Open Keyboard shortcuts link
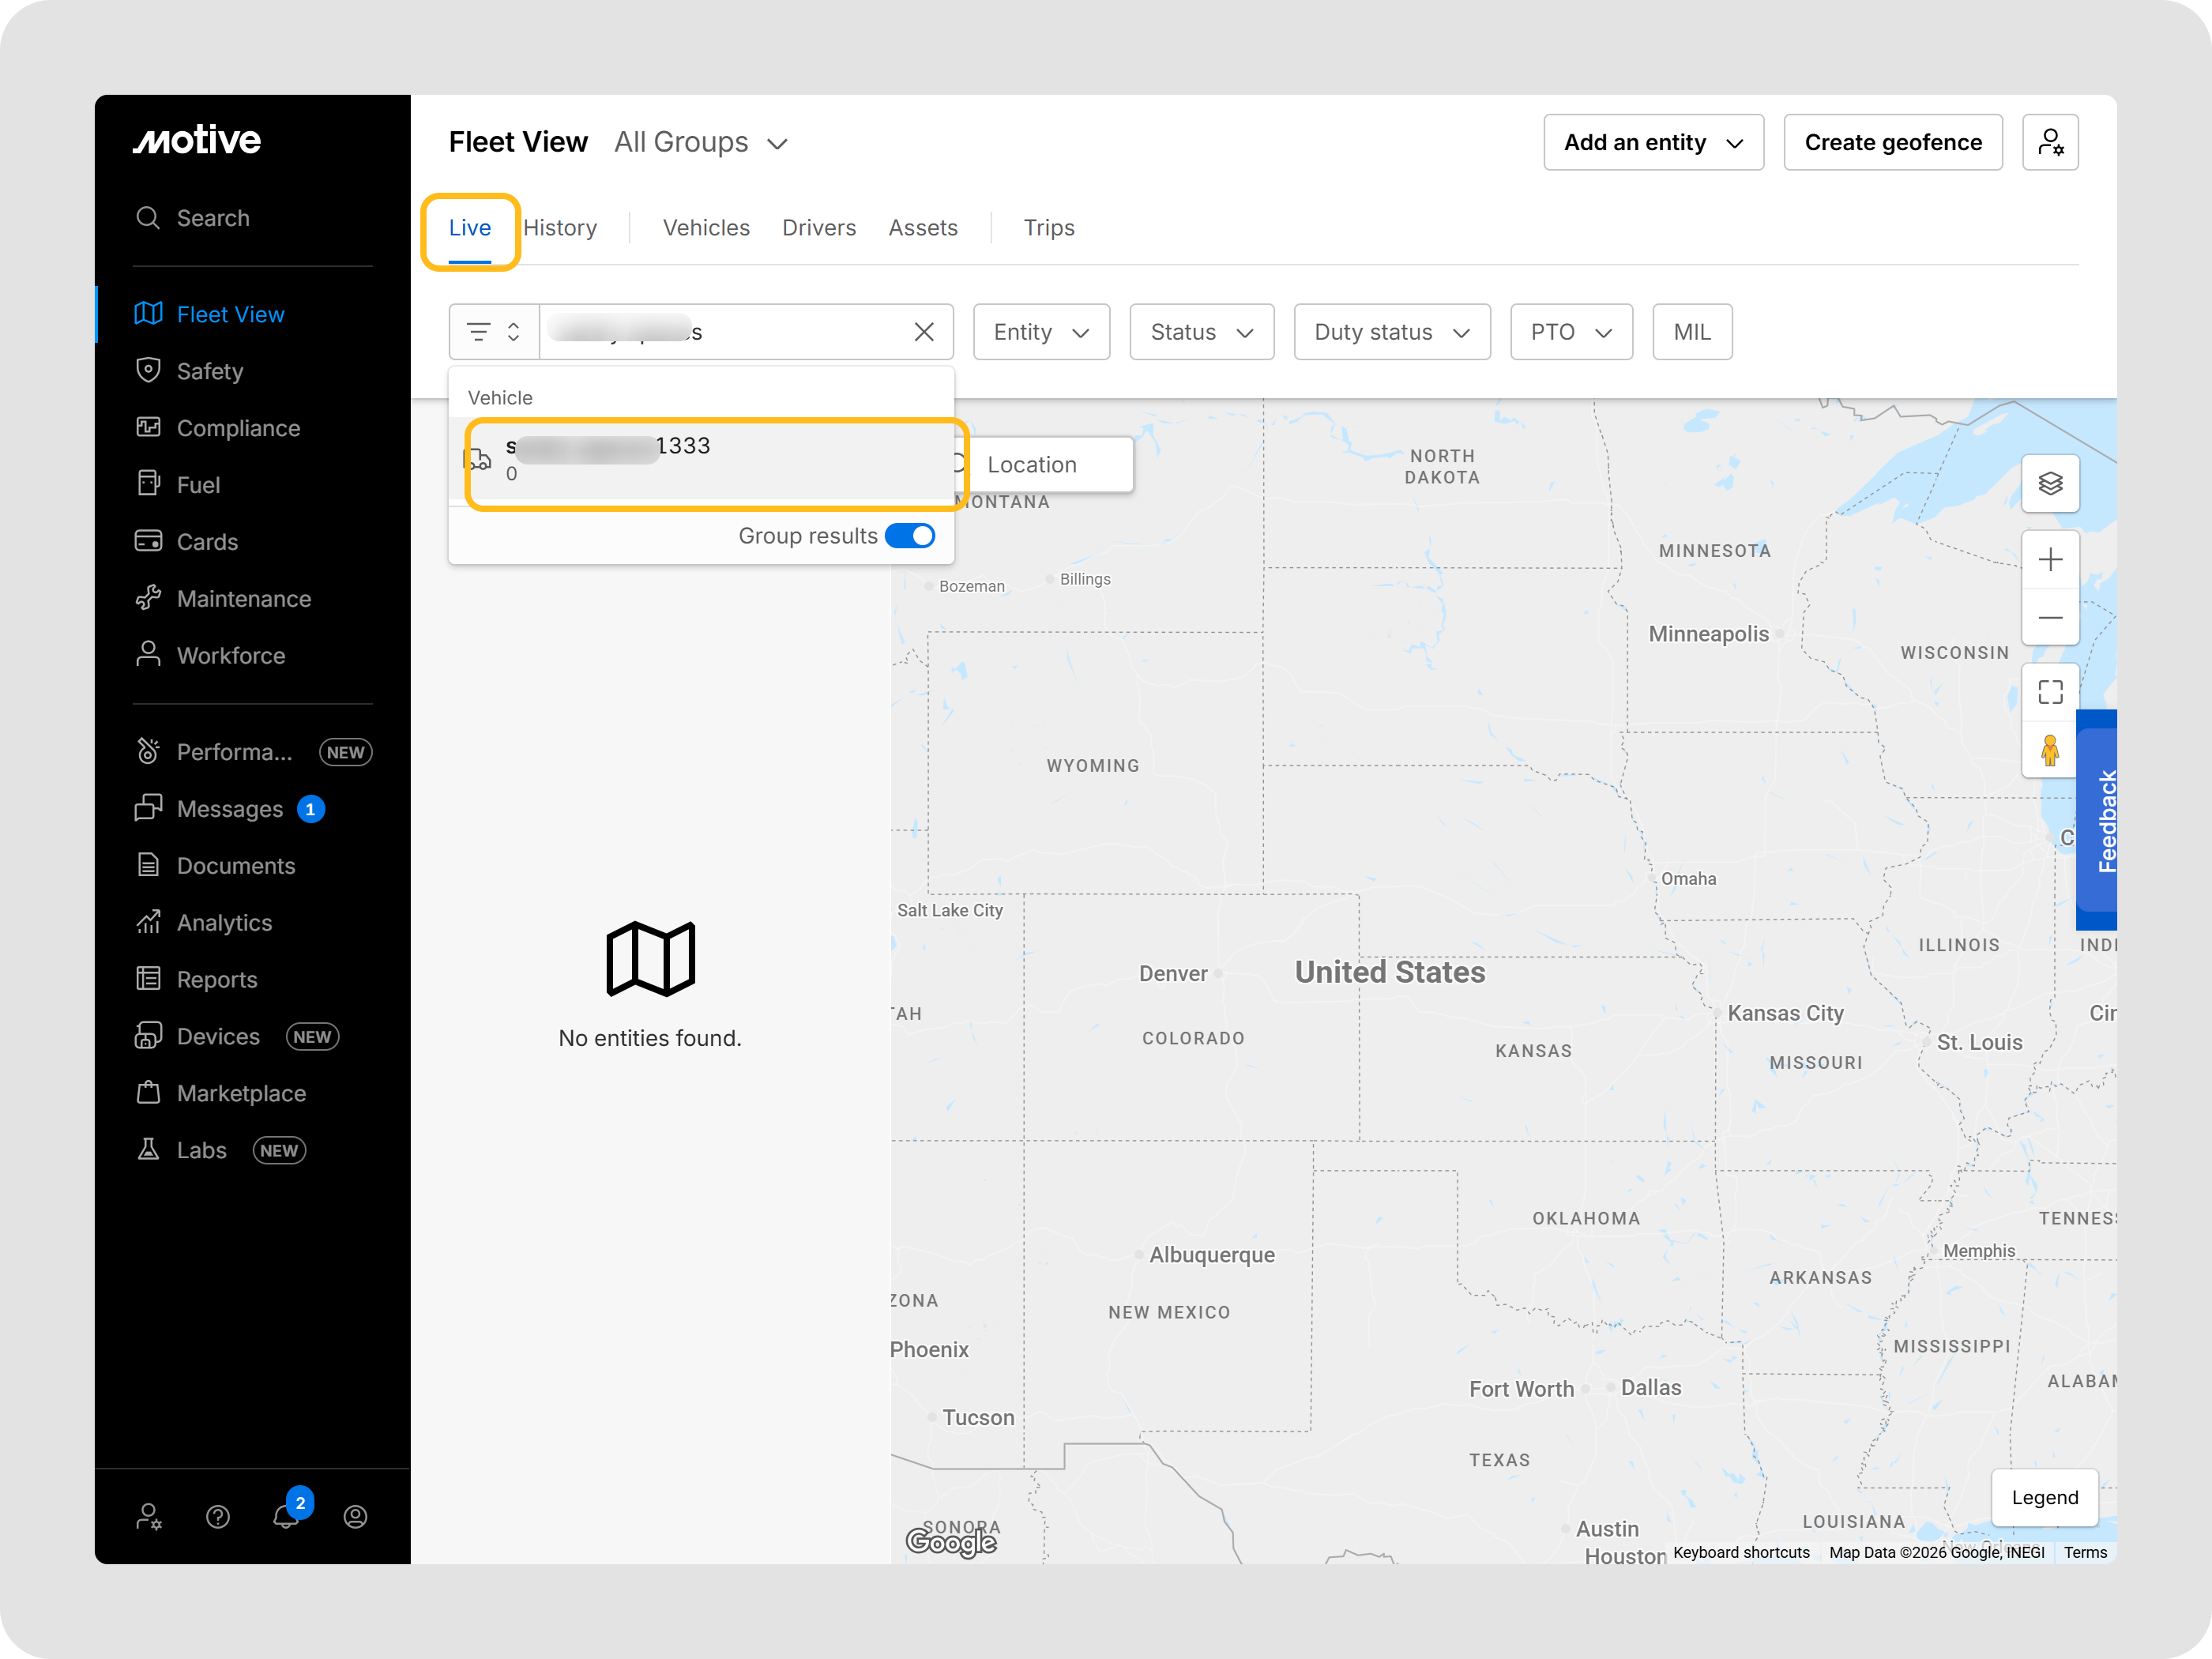 coord(1741,1552)
